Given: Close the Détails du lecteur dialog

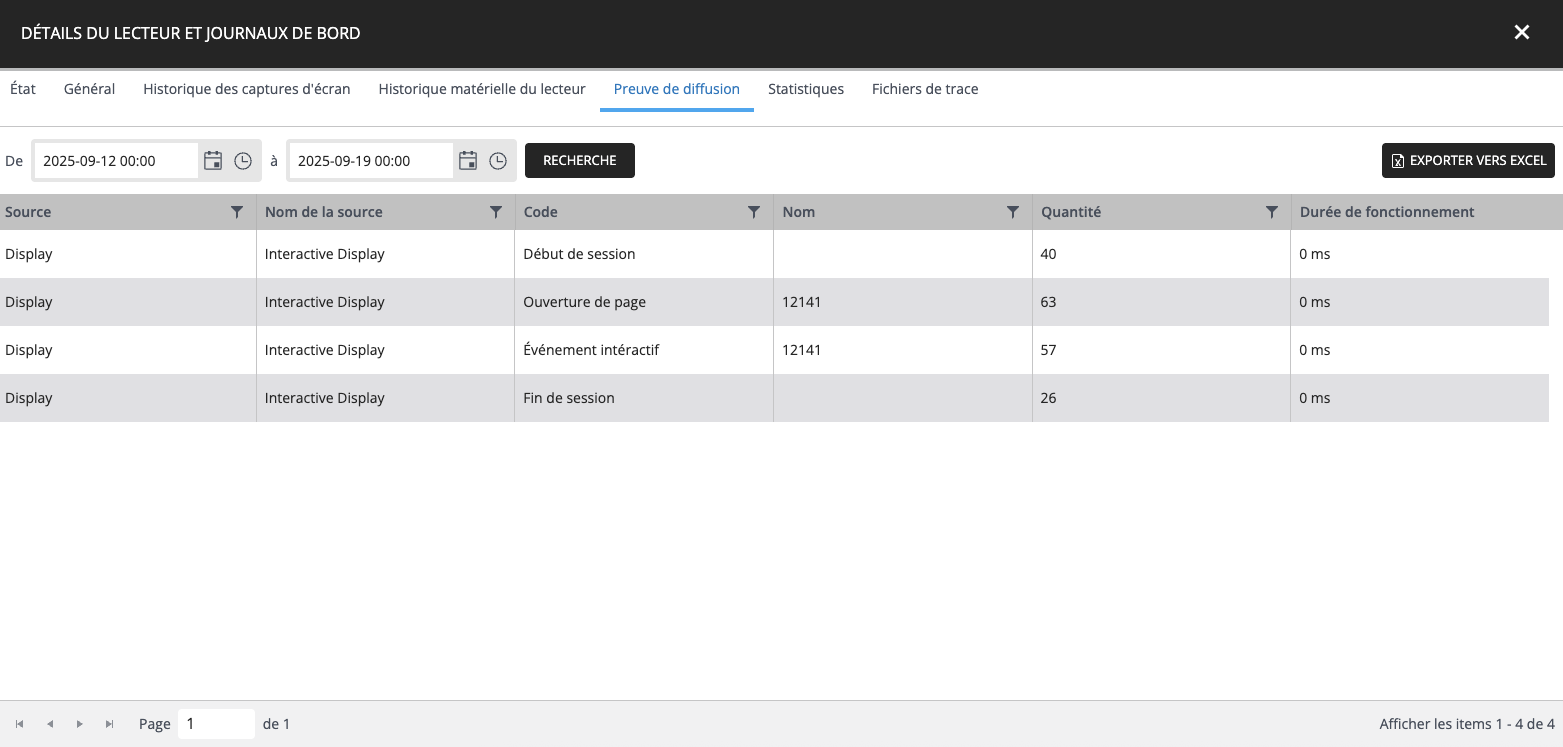Looking at the screenshot, I should coord(1521,33).
